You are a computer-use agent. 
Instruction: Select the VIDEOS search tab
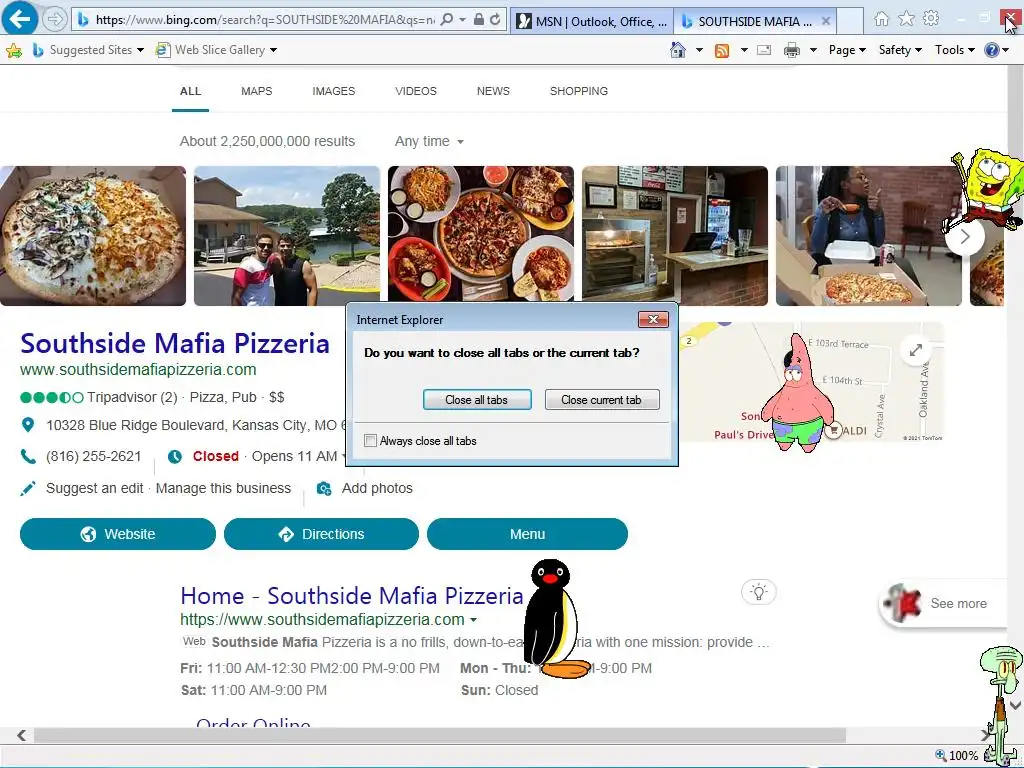click(x=416, y=91)
